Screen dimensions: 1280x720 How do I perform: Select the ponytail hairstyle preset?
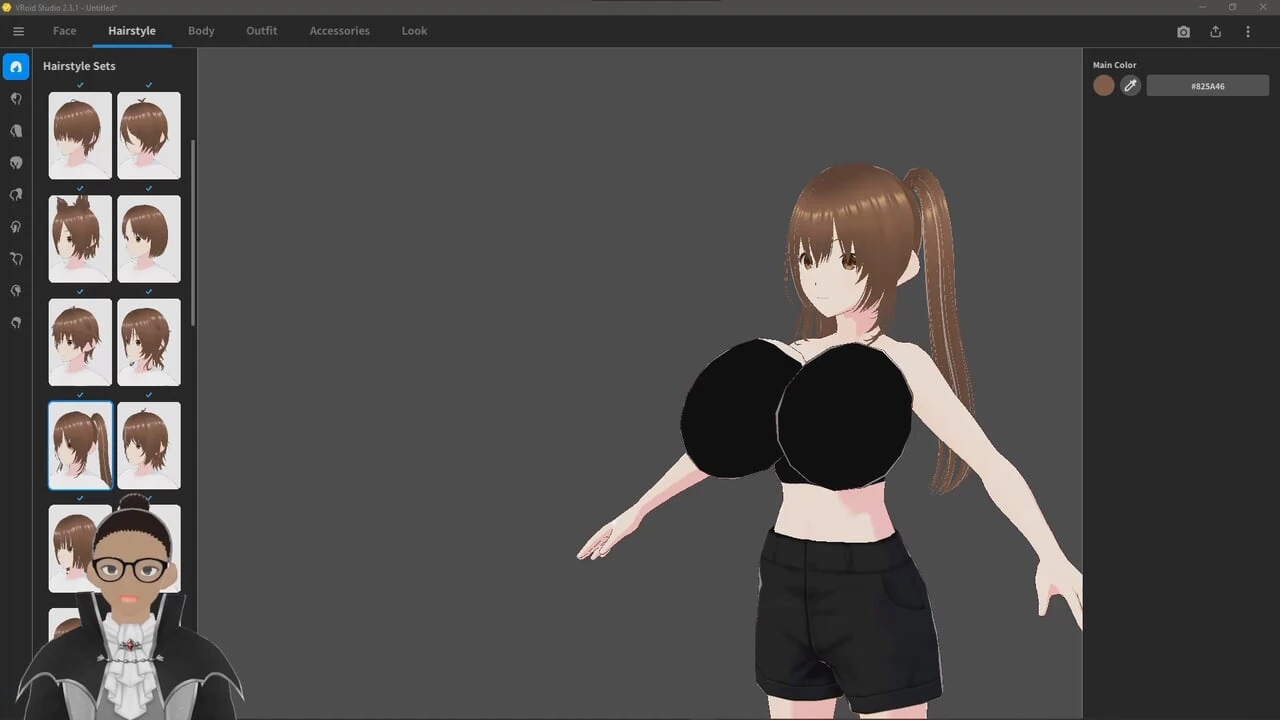click(80, 445)
